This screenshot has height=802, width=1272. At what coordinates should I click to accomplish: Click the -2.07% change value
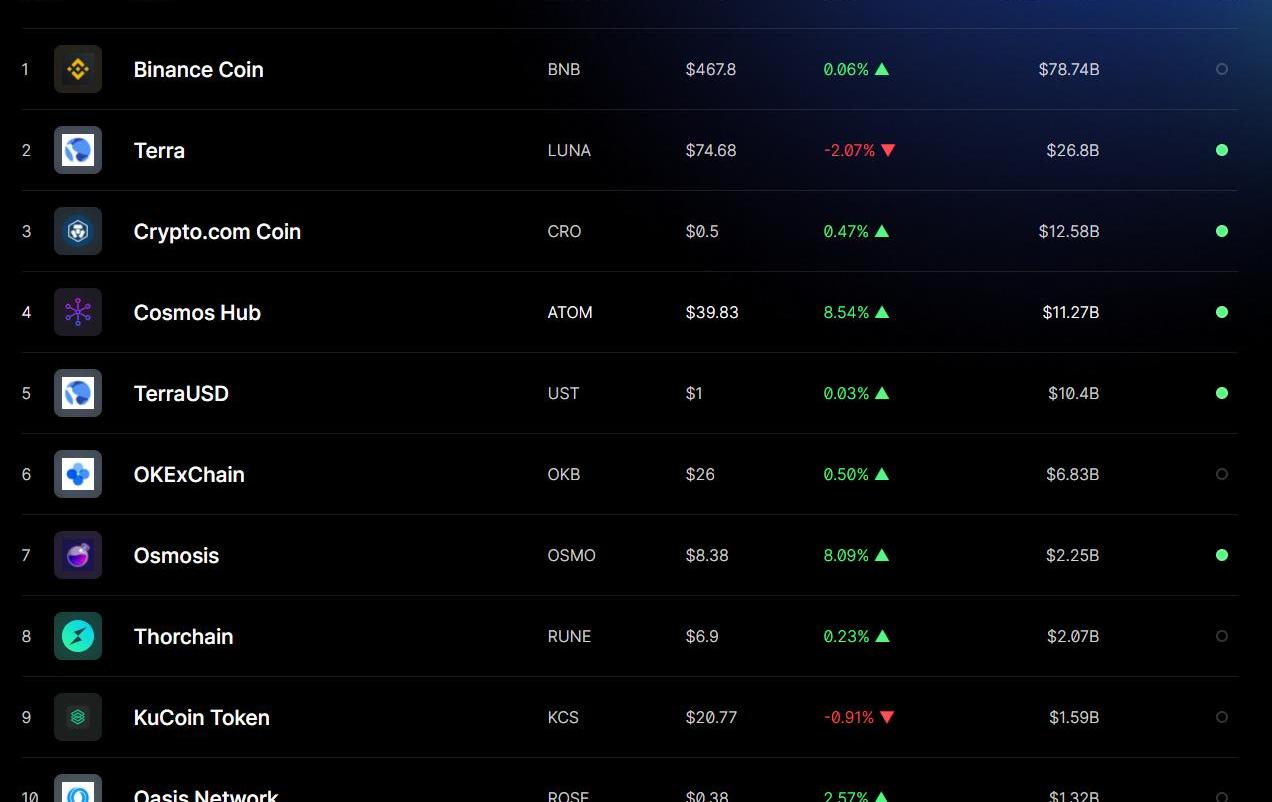pyautogui.click(x=849, y=150)
